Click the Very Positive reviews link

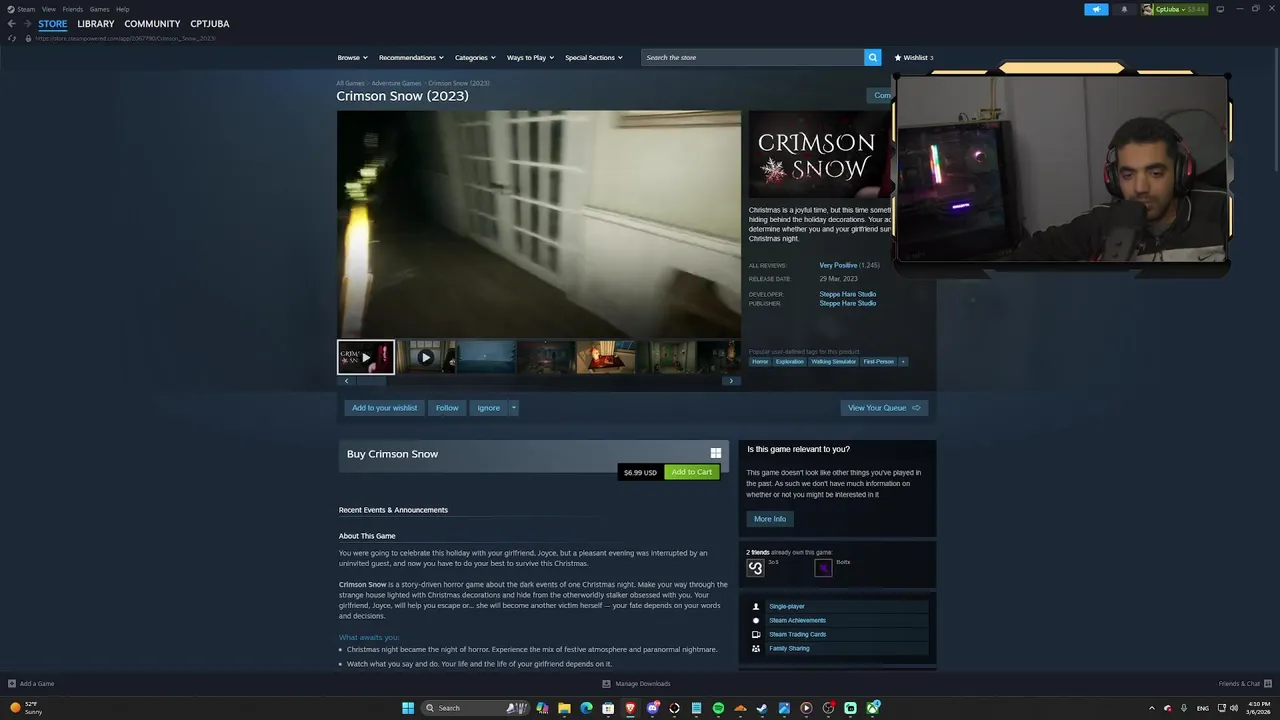click(x=838, y=265)
